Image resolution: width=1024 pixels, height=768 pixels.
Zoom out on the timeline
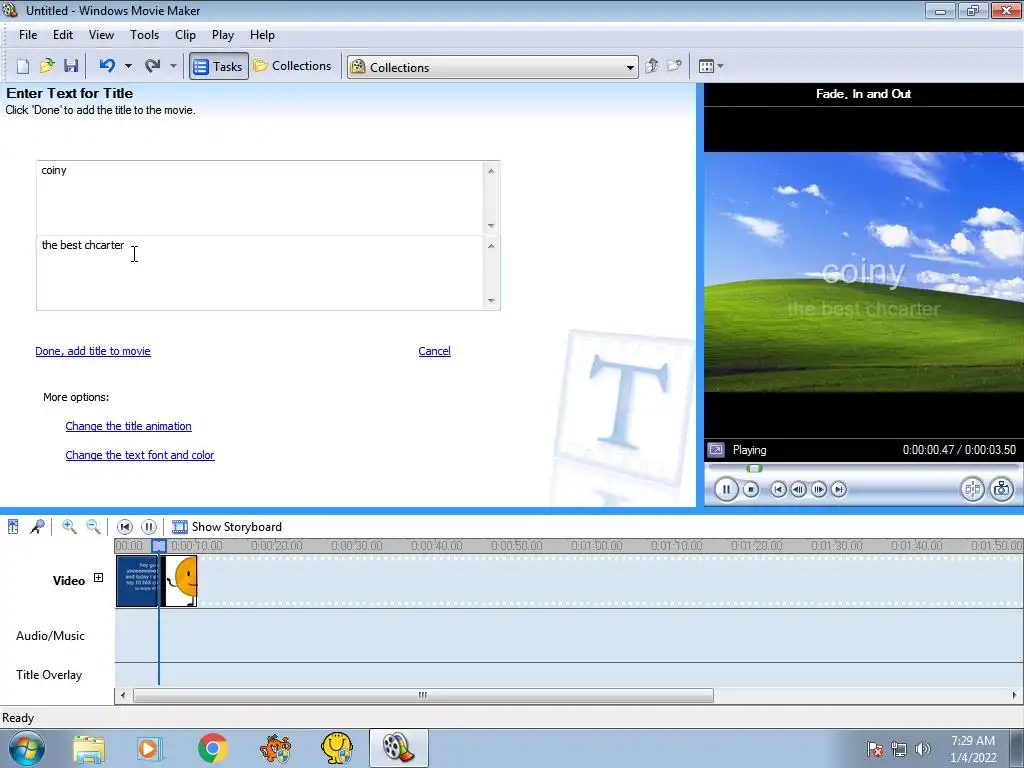pyautogui.click(x=93, y=526)
